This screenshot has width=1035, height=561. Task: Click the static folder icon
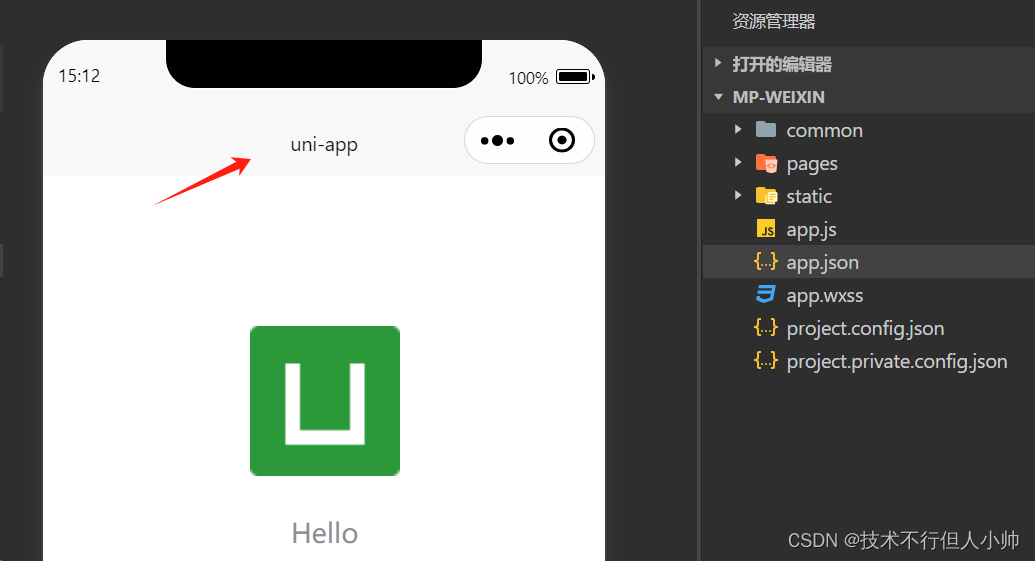766,195
